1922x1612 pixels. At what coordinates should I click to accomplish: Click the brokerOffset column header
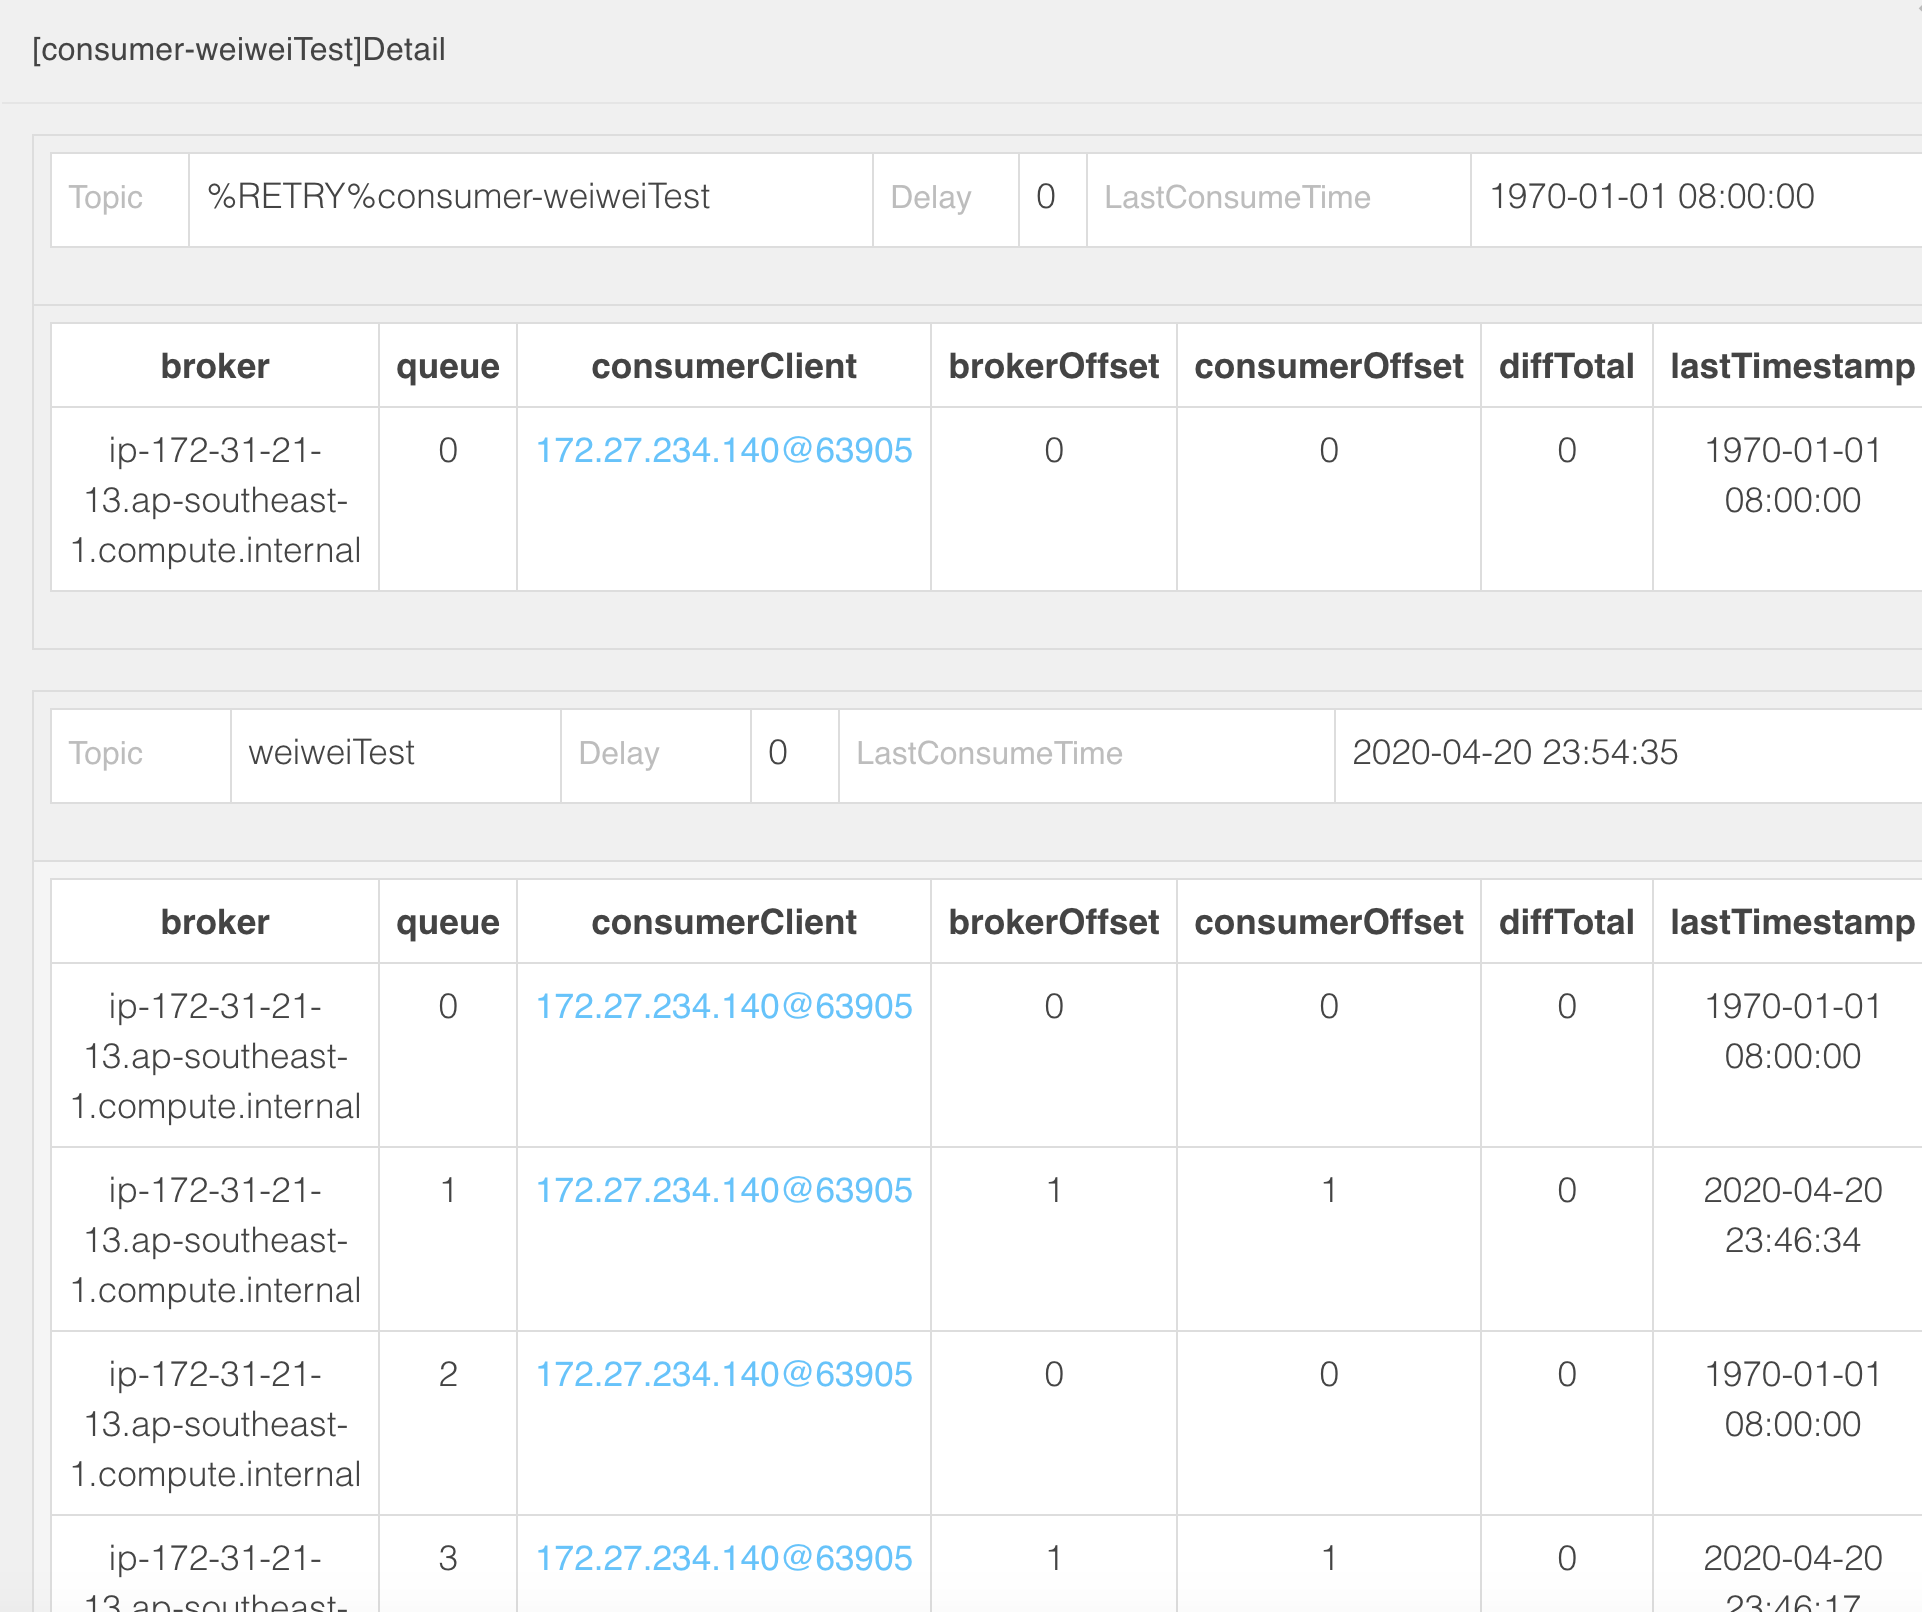pos(1053,921)
